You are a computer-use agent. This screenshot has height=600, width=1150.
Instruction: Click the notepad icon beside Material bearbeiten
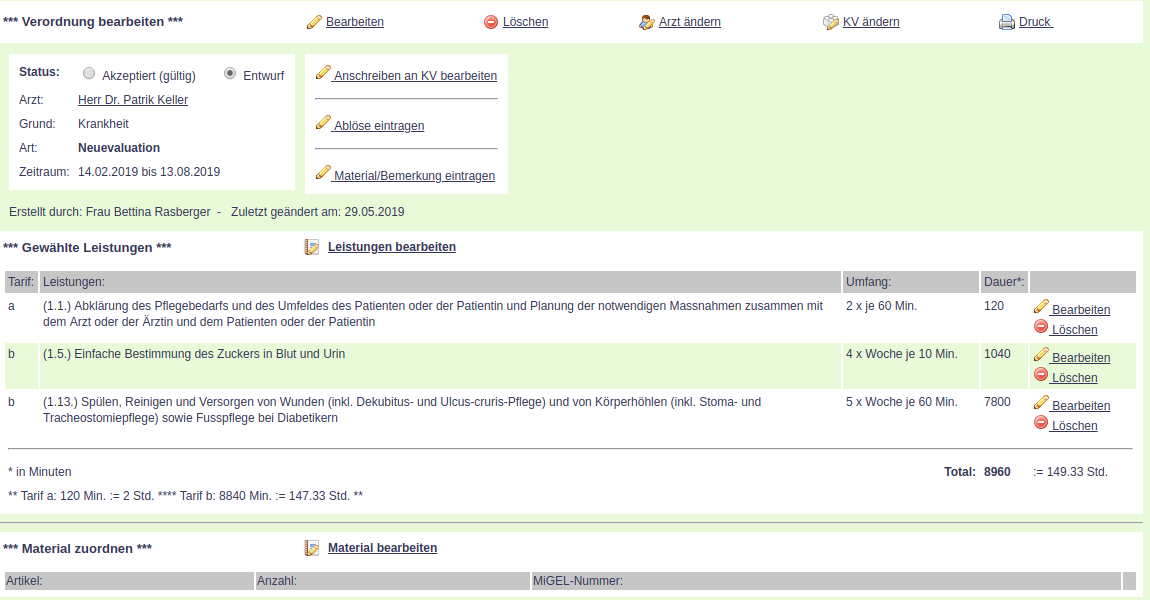[312, 548]
